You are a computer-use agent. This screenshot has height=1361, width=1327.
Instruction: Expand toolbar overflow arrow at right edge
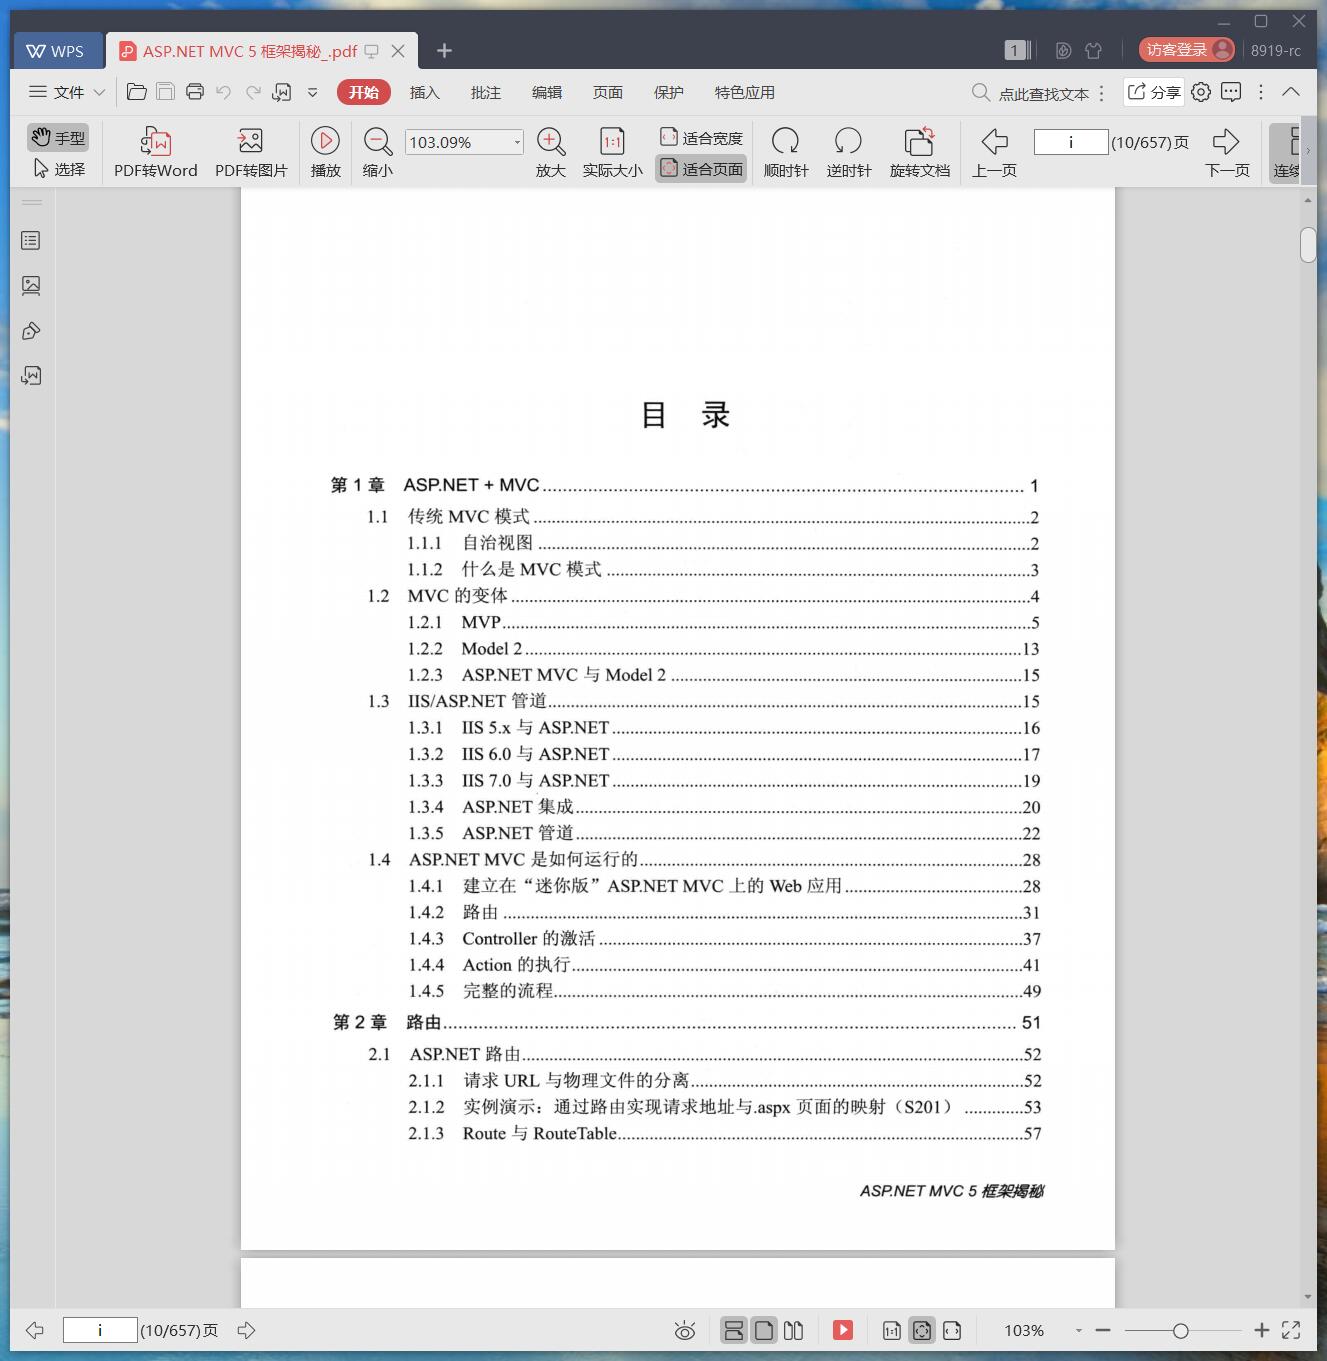point(1308,152)
